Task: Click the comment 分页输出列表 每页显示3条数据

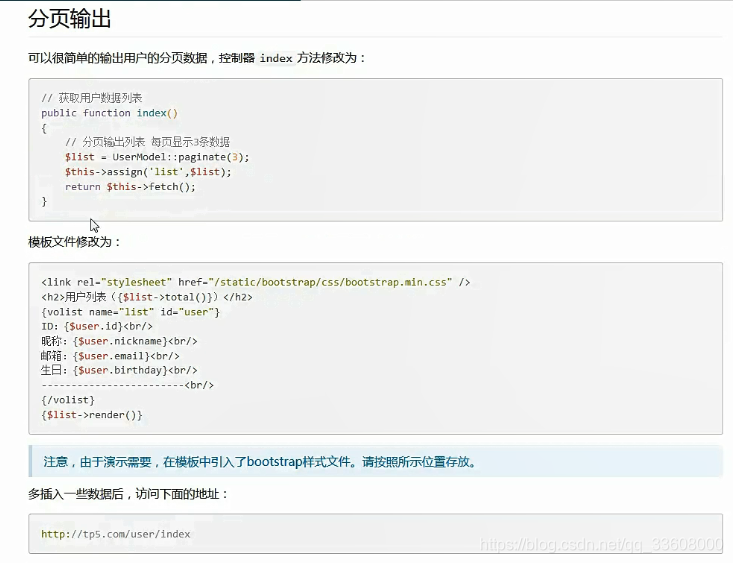Action: coord(147,142)
